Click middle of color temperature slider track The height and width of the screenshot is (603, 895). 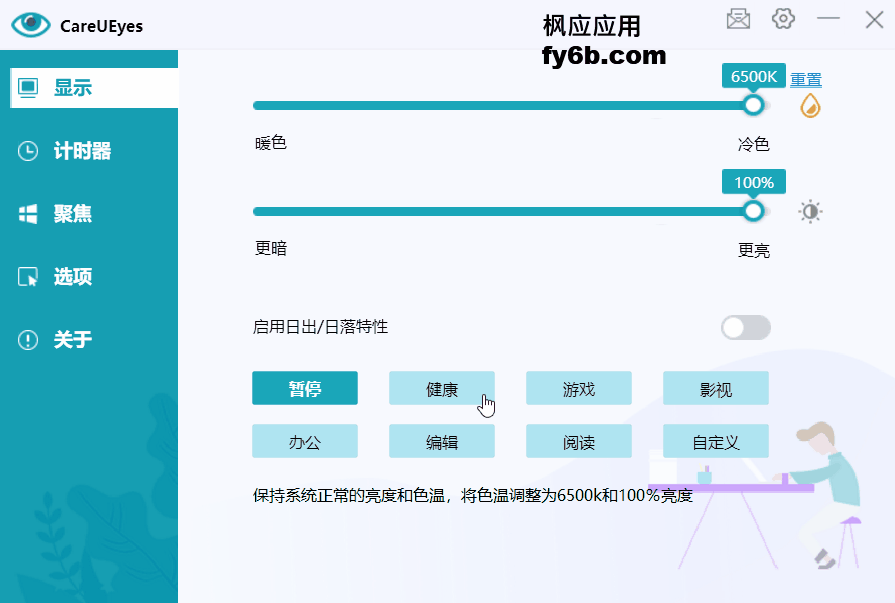(511, 106)
